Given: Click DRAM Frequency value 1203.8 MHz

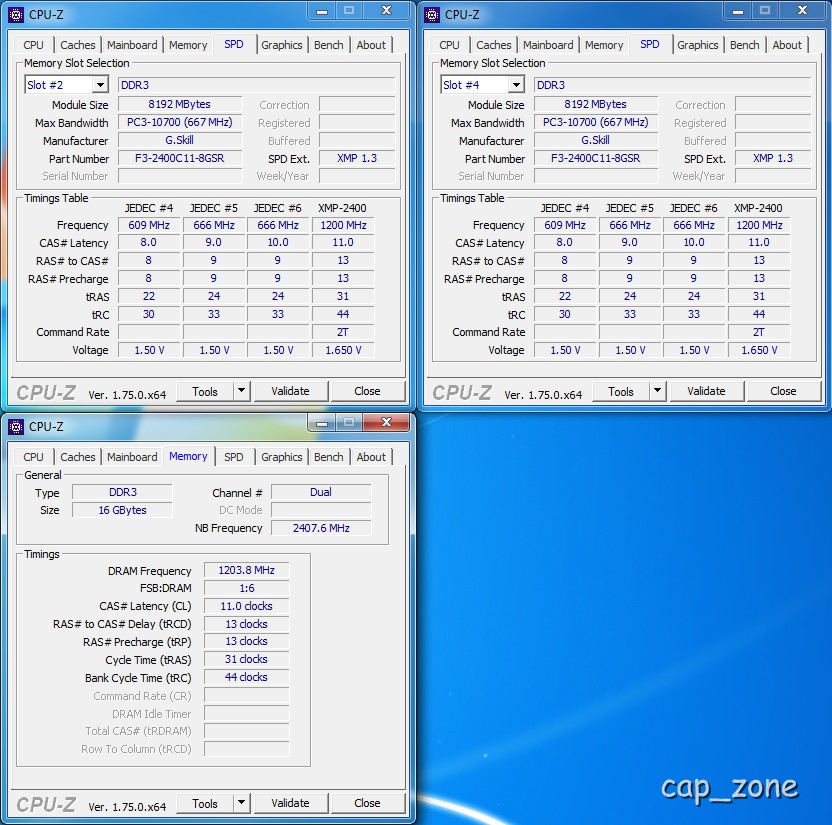Looking at the screenshot, I should click(x=247, y=570).
